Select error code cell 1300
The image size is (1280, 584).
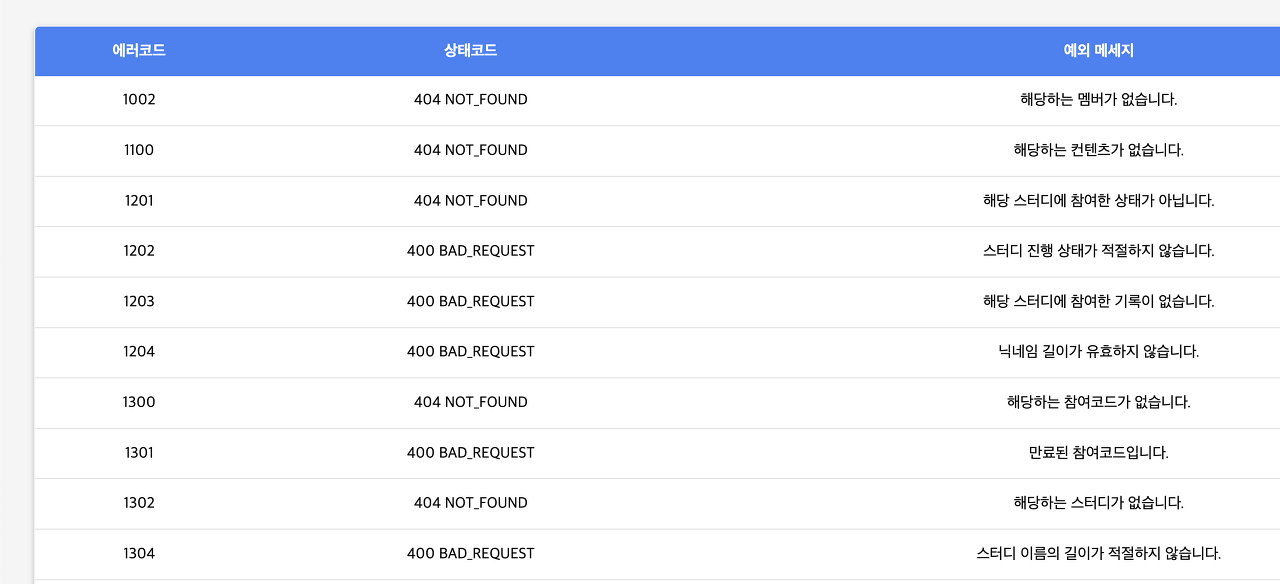139,402
